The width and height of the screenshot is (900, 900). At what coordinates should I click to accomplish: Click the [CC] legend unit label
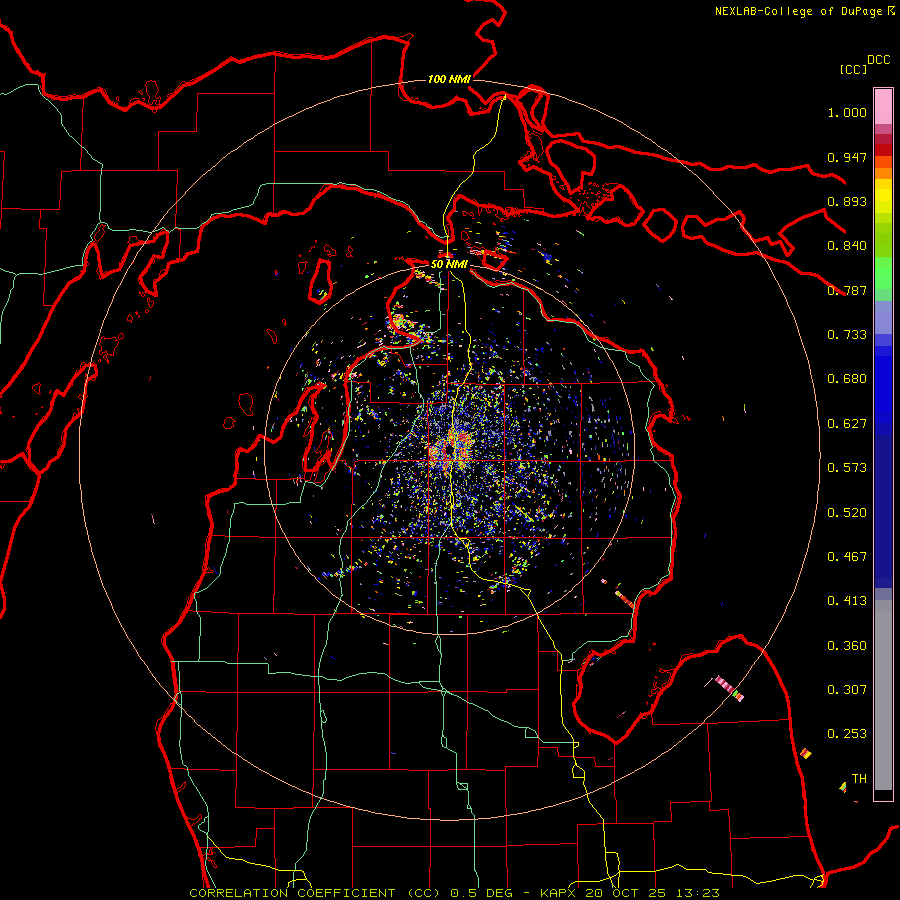pyautogui.click(x=853, y=69)
